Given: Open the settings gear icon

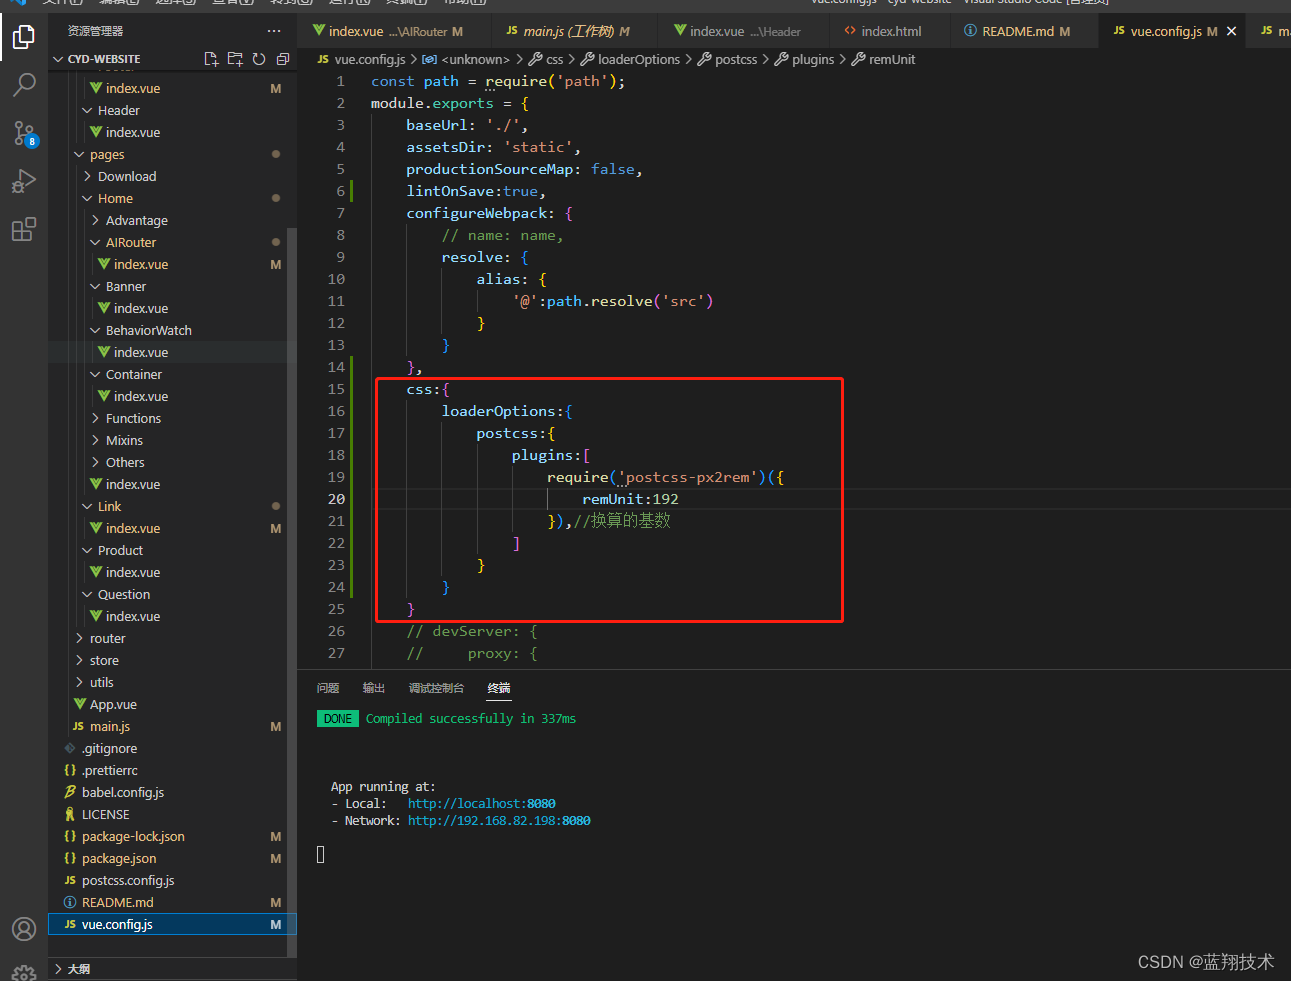Looking at the screenshot, I should 24,971.
